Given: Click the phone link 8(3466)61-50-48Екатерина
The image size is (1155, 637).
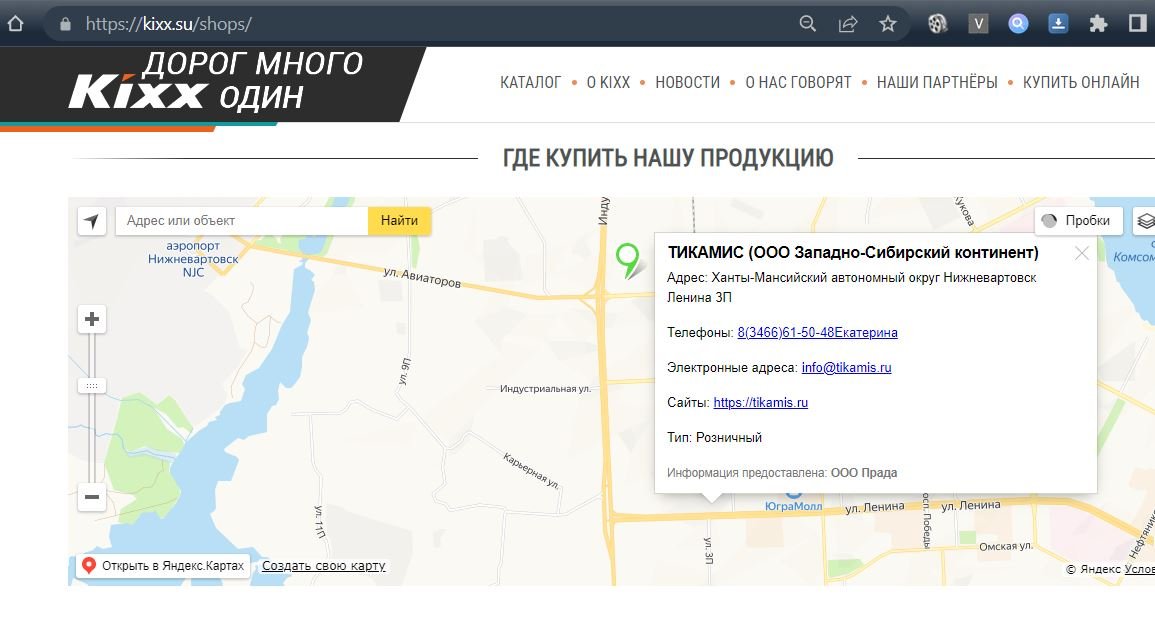Looking at the screenshot, I should (818, 332).
